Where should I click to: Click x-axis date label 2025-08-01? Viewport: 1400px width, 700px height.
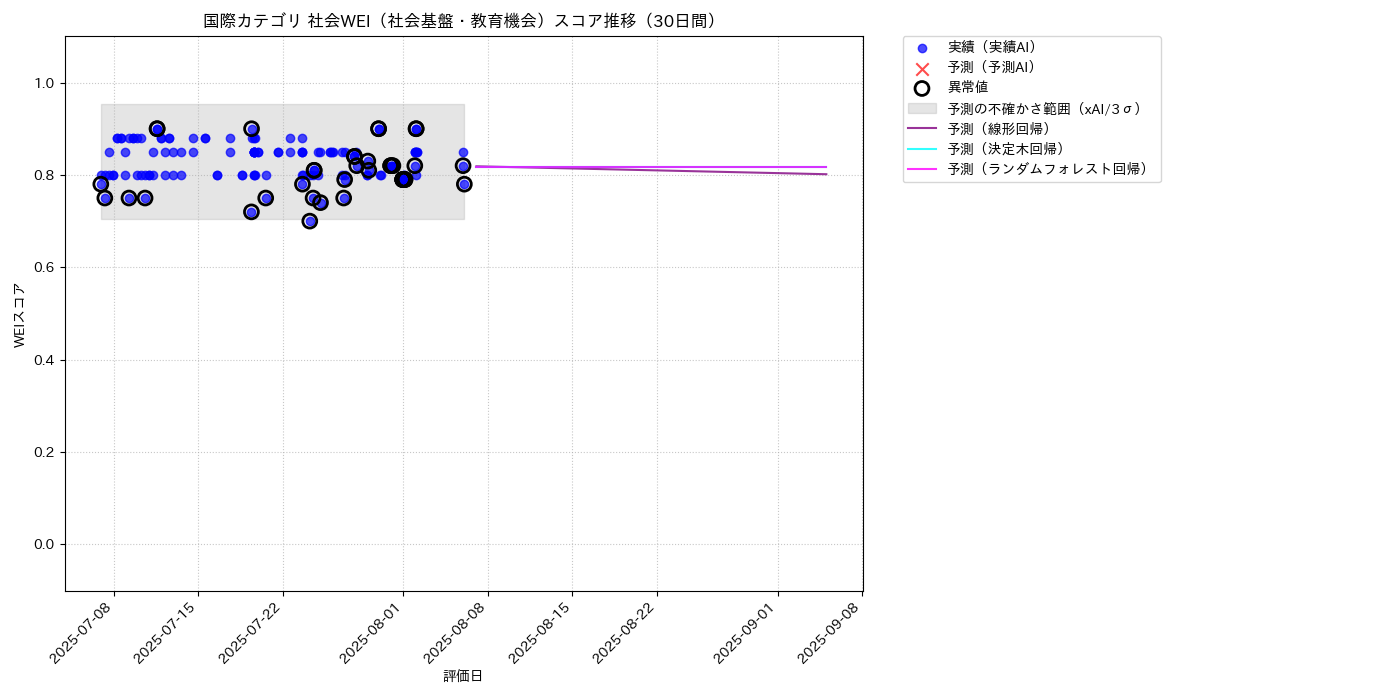pyautogui.click(x=373, y=632)
